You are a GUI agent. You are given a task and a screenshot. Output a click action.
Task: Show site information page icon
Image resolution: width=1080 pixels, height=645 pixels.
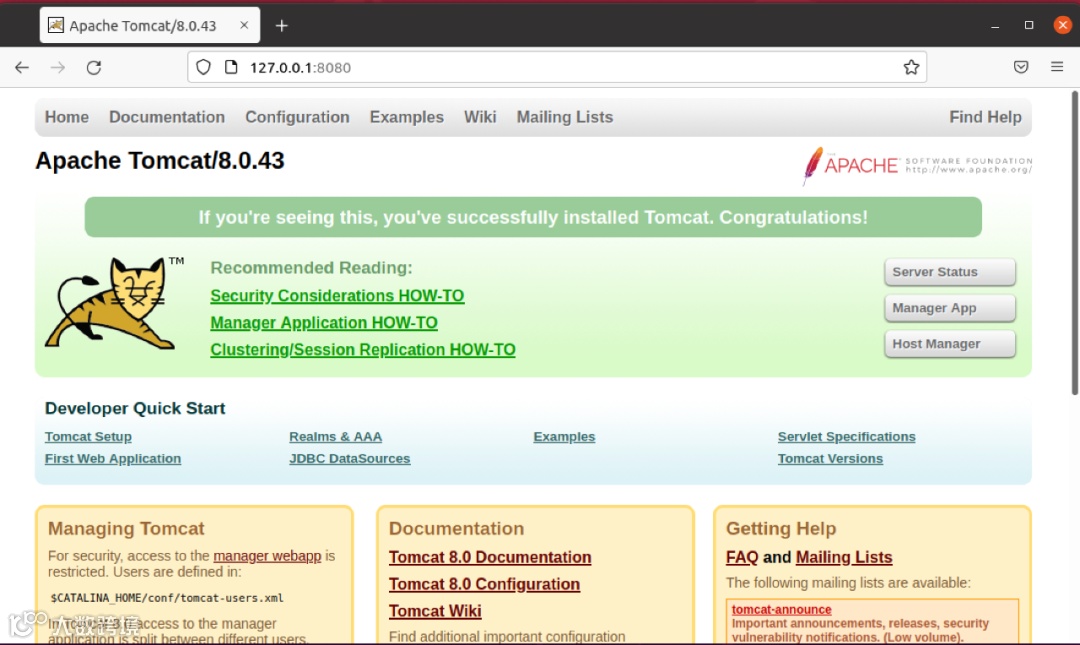(231, 67)
